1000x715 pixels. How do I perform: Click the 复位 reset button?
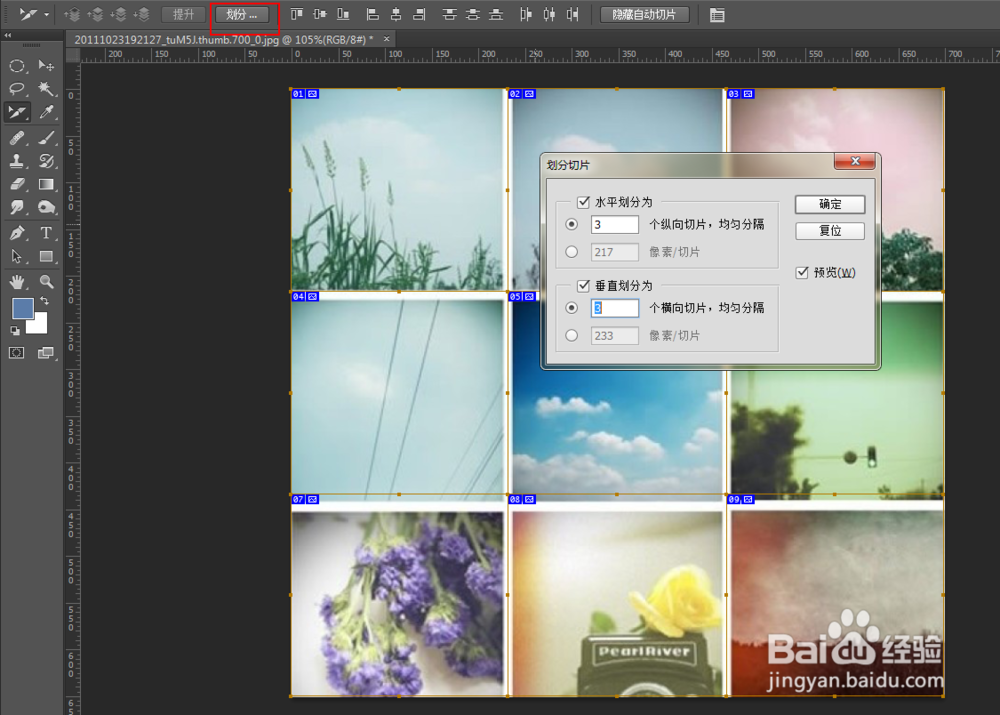[x=830, y=230]
